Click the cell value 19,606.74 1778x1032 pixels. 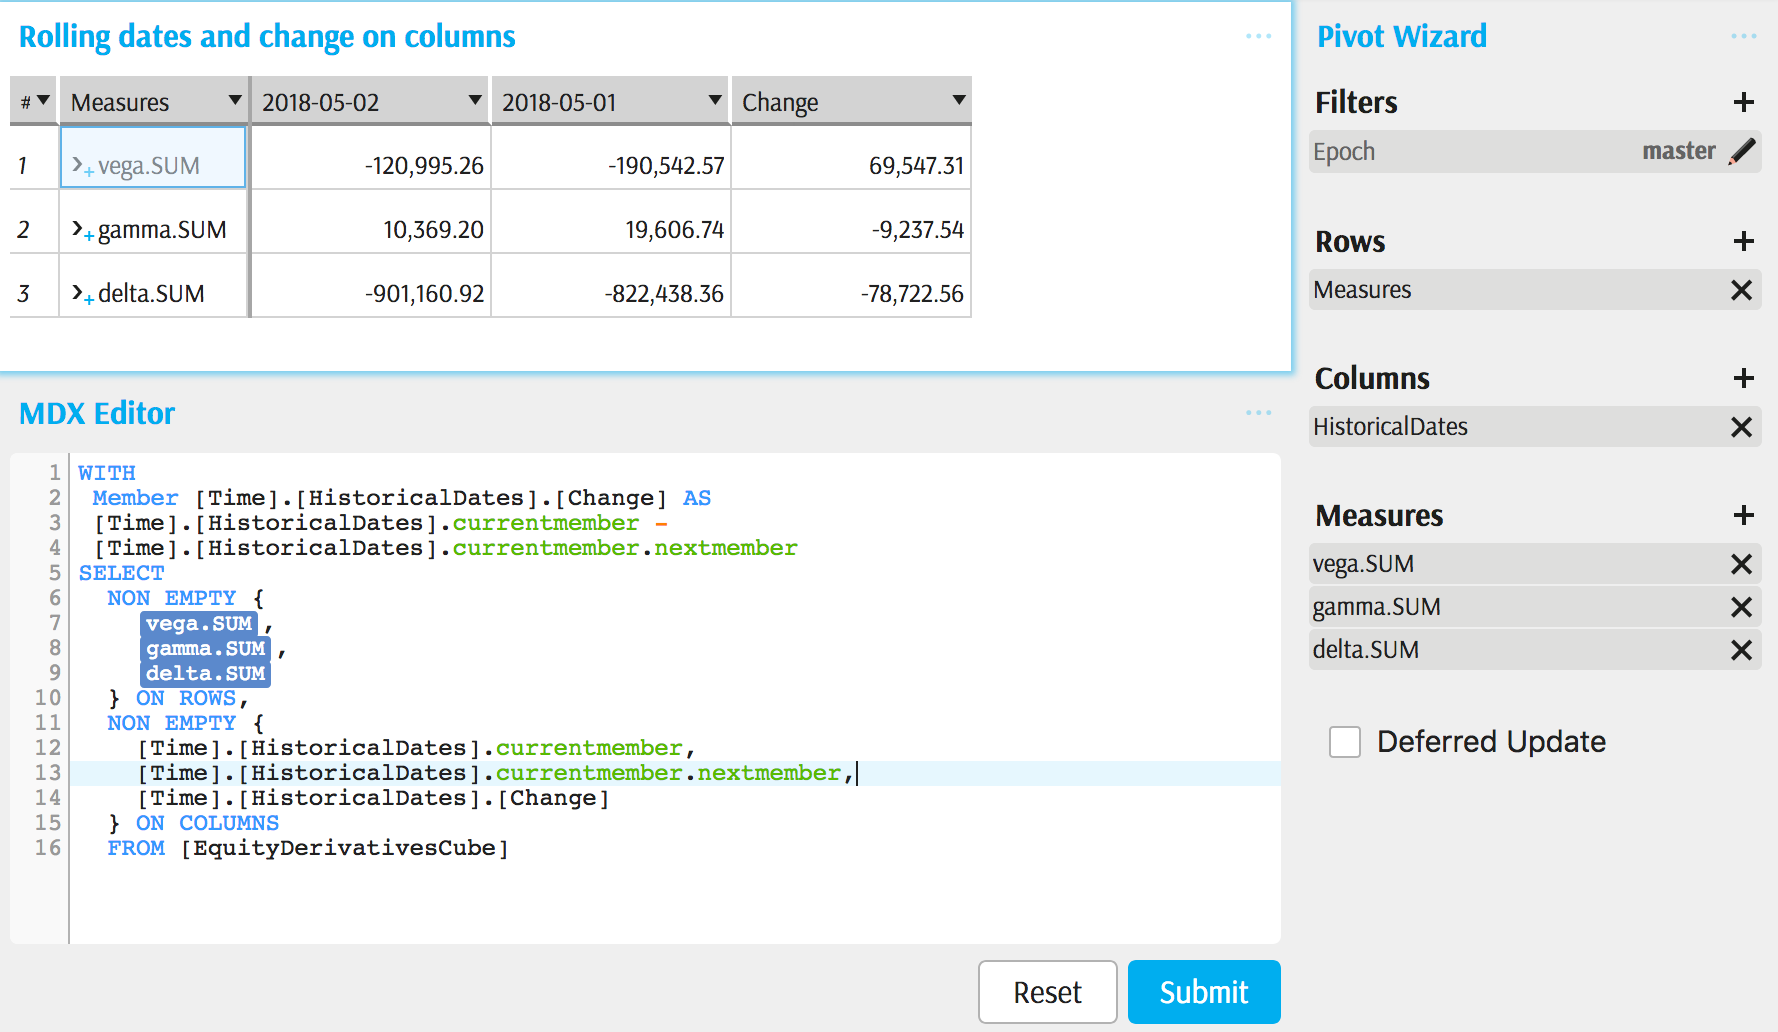674,230
